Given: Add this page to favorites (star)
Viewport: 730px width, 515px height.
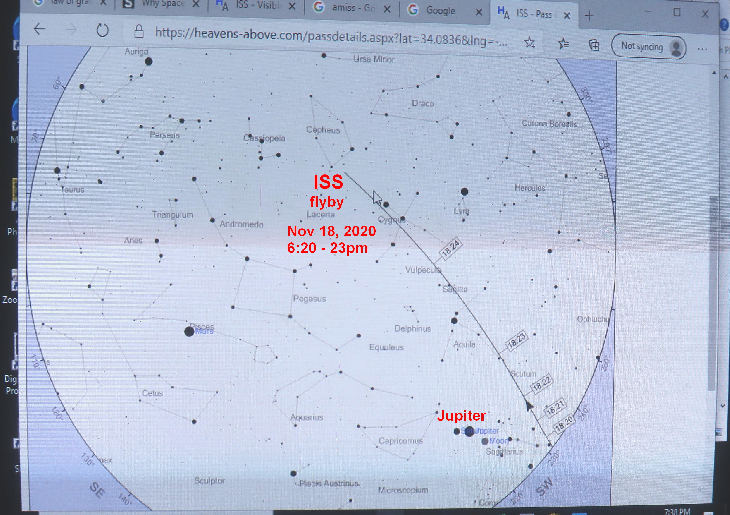Looking at the screenshot, I should 529,44.
